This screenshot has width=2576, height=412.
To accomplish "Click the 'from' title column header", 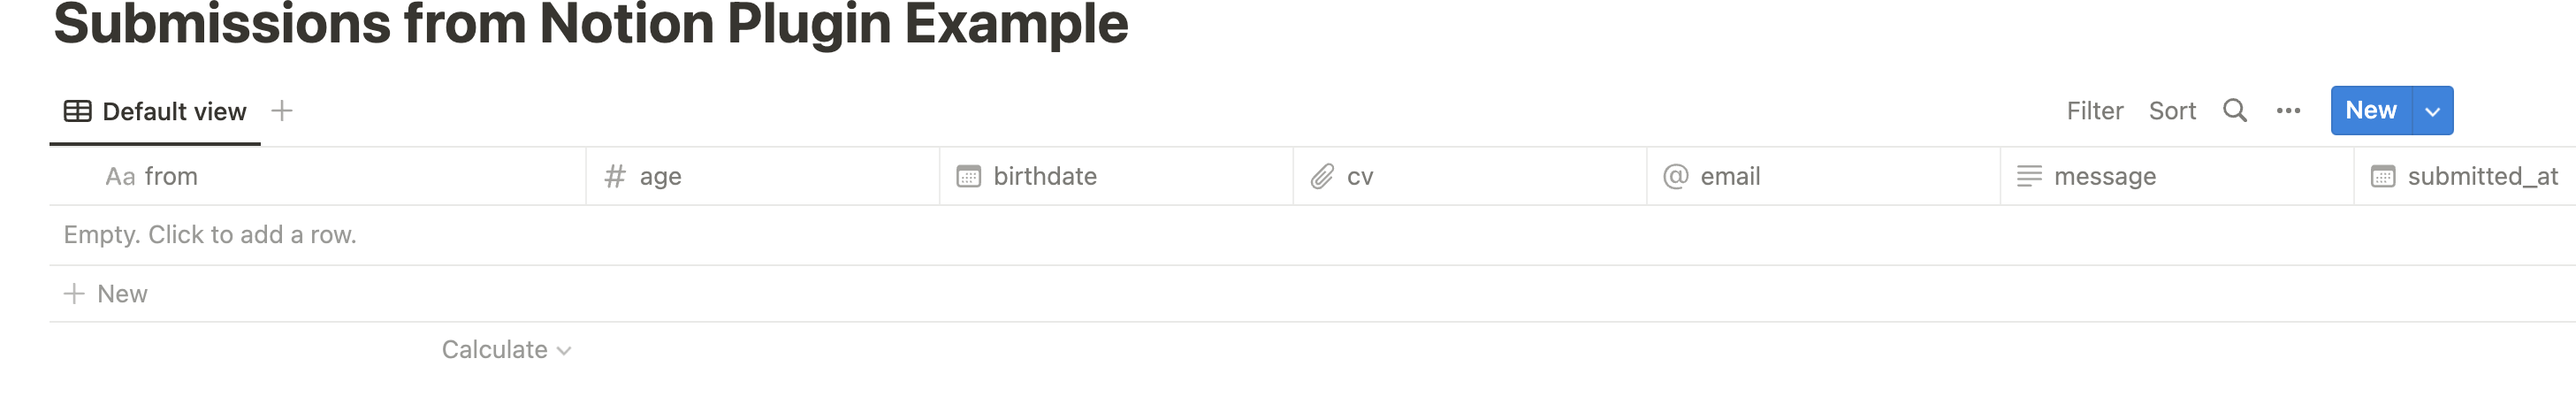I will click(x=170, y=177).
